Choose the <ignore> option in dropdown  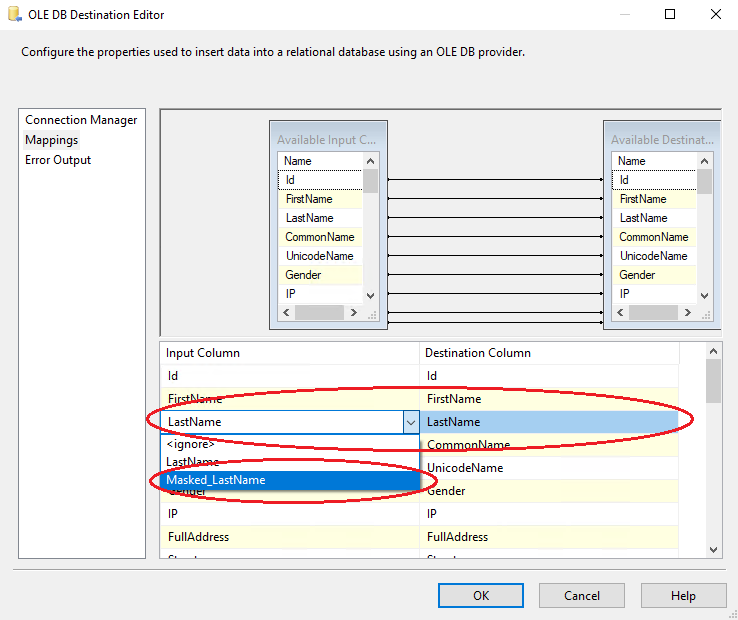click(190, 444)
